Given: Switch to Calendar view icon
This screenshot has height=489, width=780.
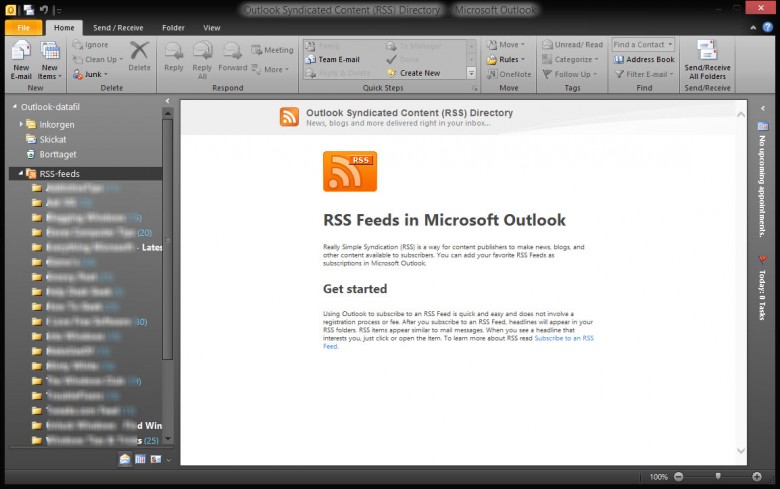Looking at the screenshot, I should (140, 459).
